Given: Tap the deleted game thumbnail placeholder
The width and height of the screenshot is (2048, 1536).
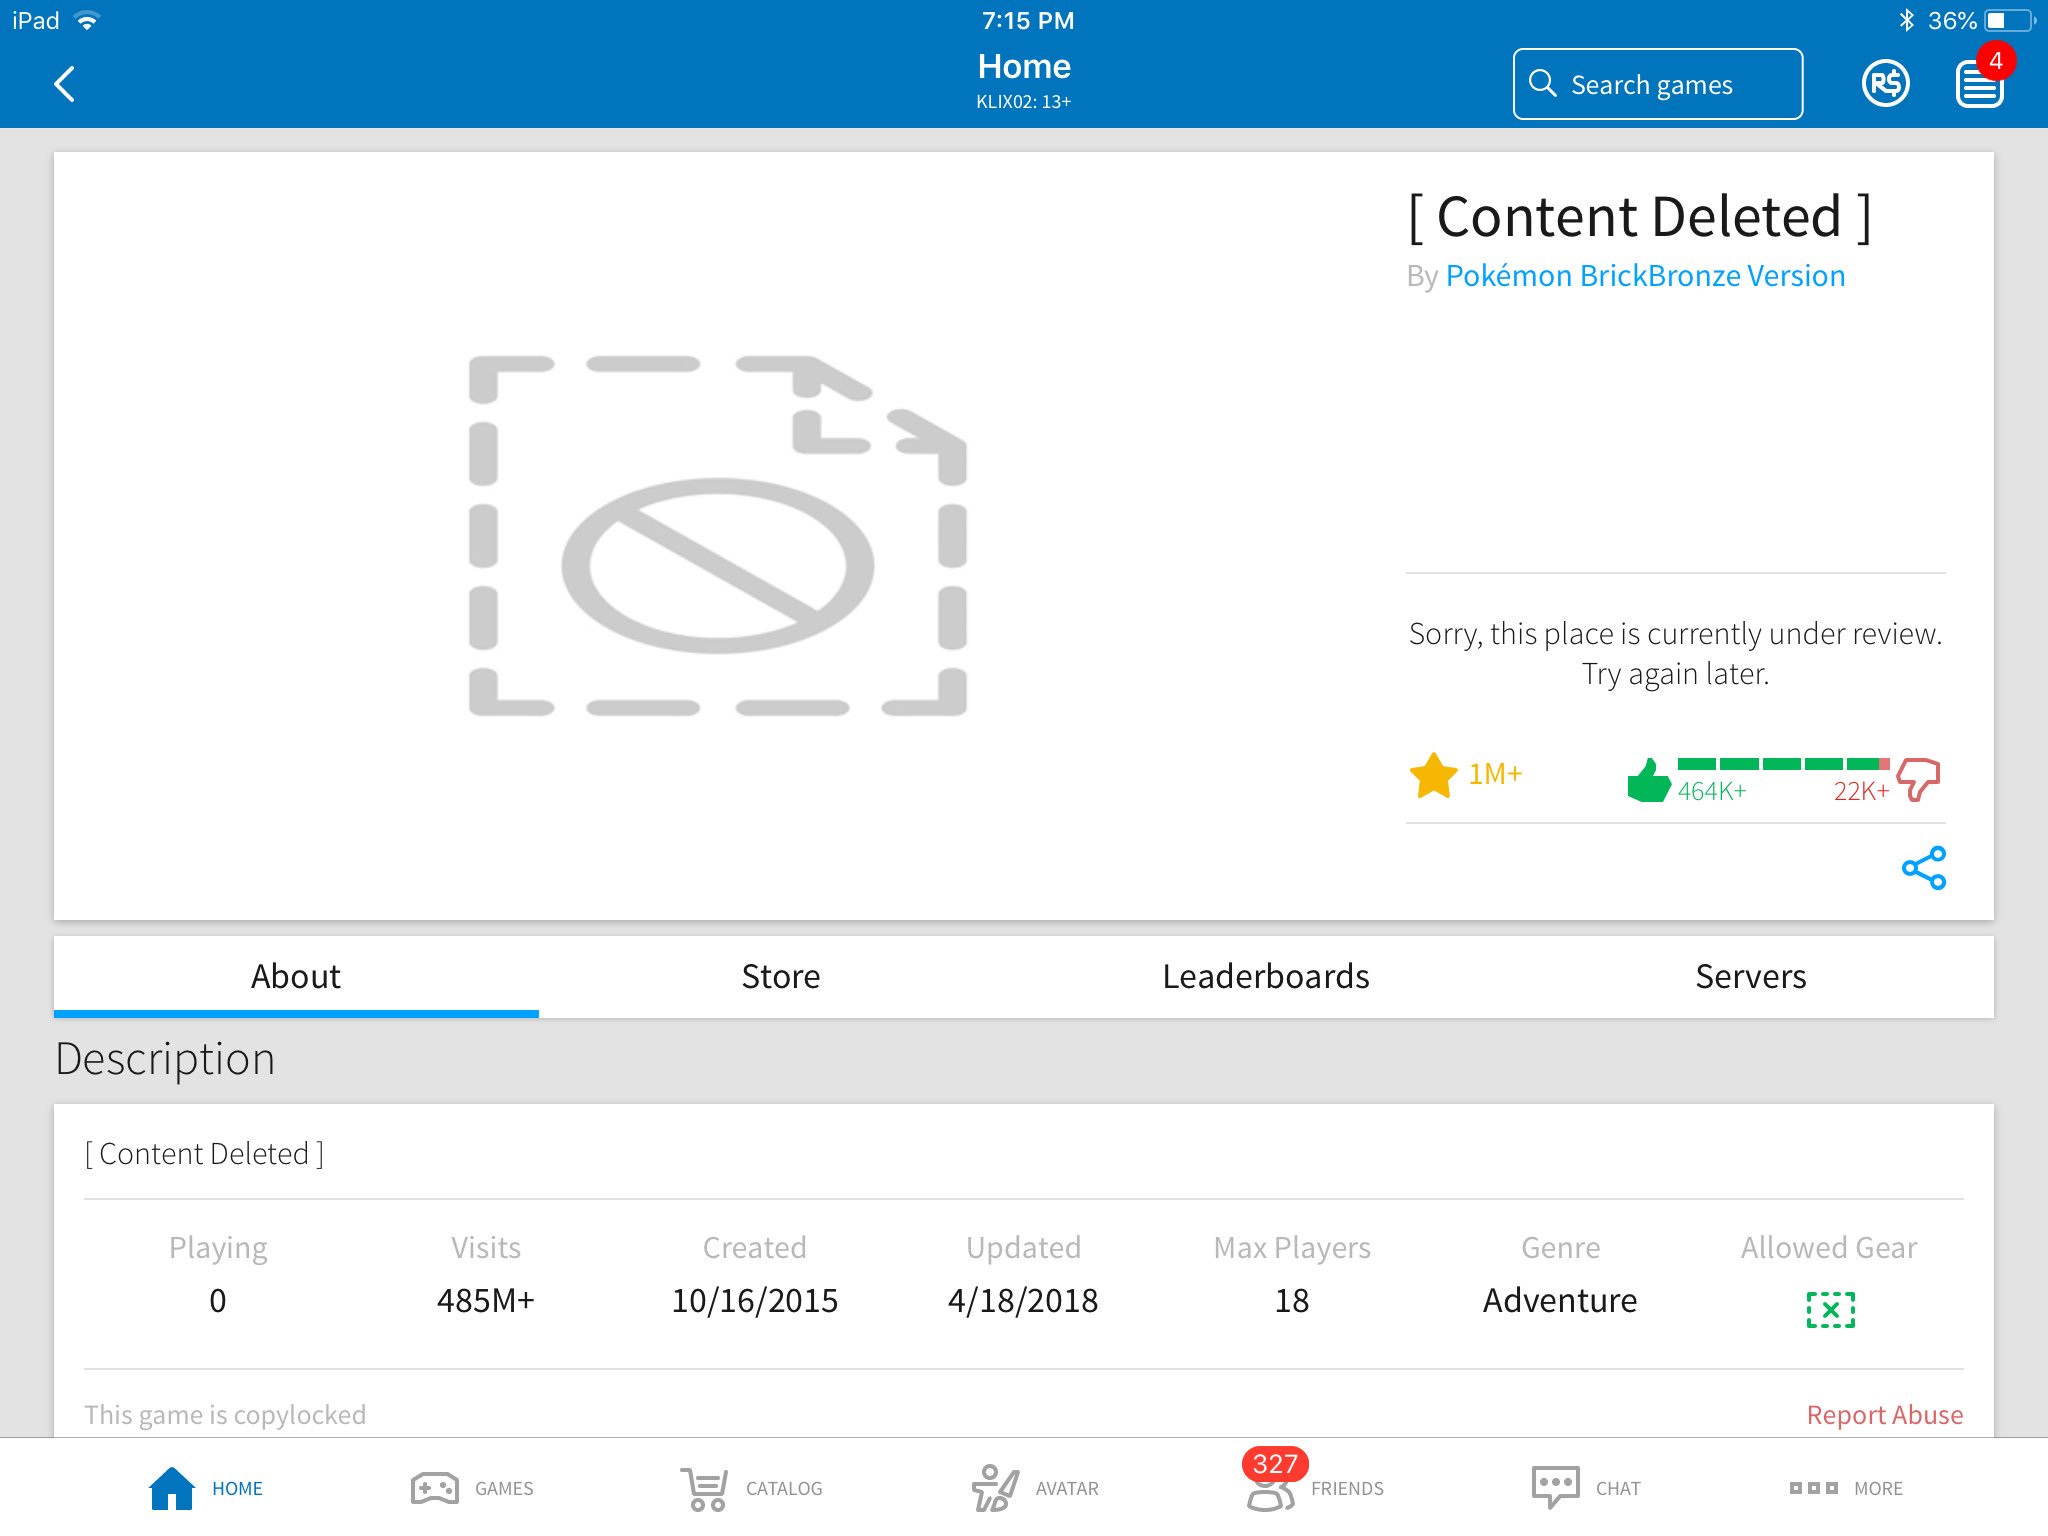Looking at the screenshot, I should click(718, 536).
